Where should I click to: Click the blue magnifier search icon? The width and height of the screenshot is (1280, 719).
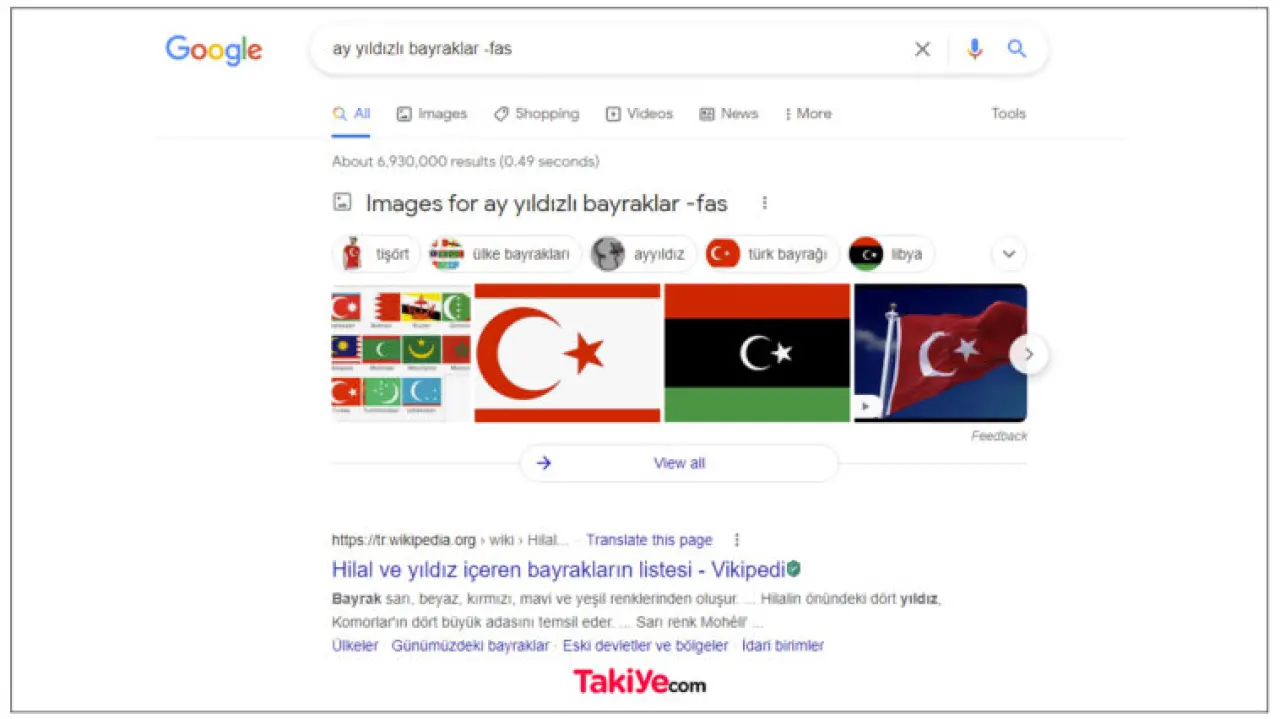coord(1017,48)
